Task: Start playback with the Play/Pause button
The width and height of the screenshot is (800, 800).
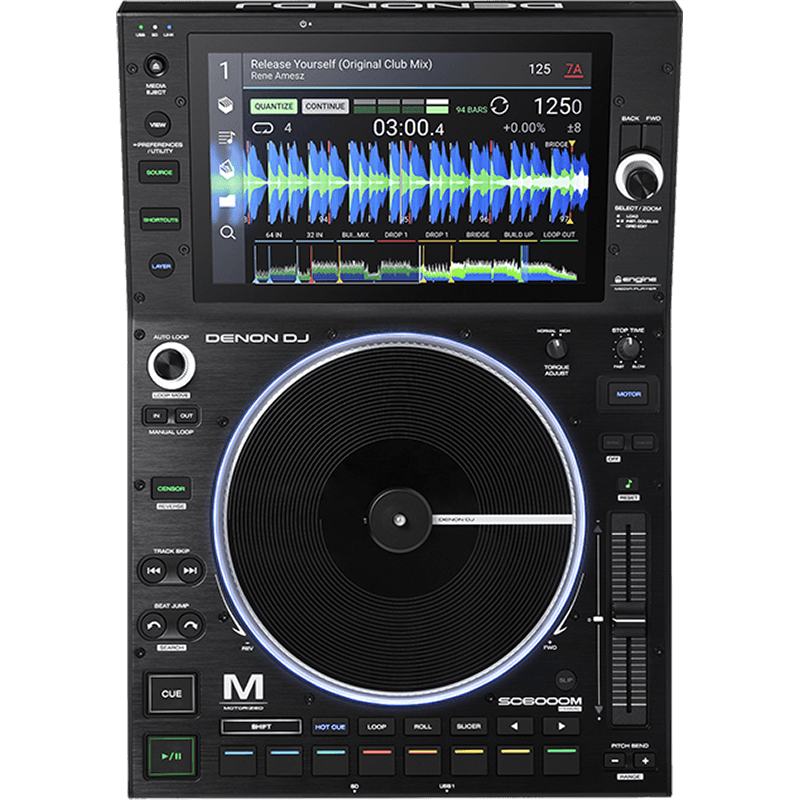Action: coord(171,756)
